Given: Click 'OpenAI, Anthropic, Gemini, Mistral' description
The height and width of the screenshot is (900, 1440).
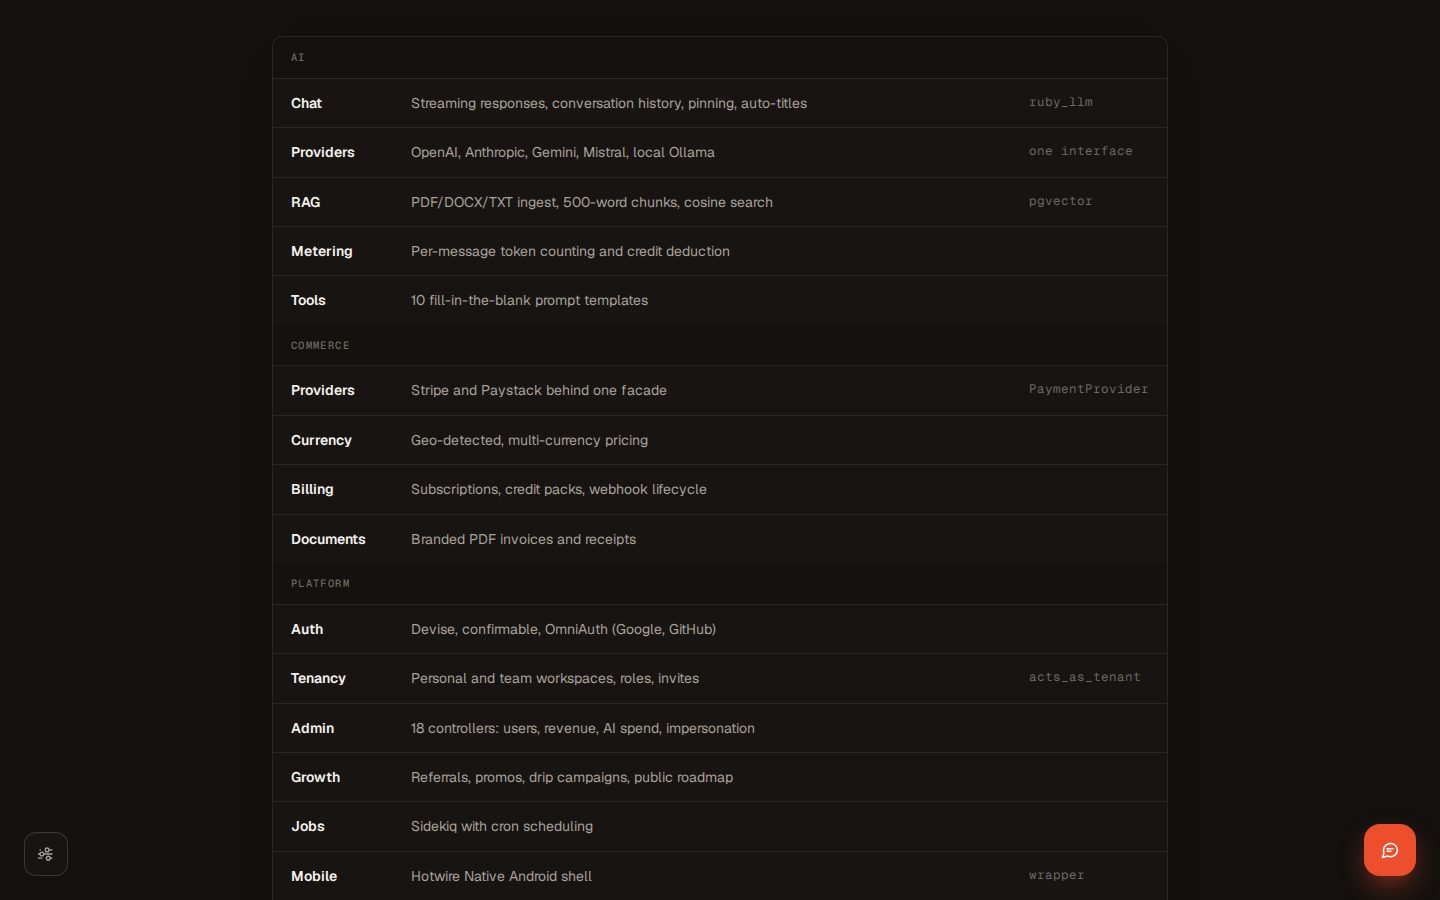Looking at the screenshot, I should (562, 152).
